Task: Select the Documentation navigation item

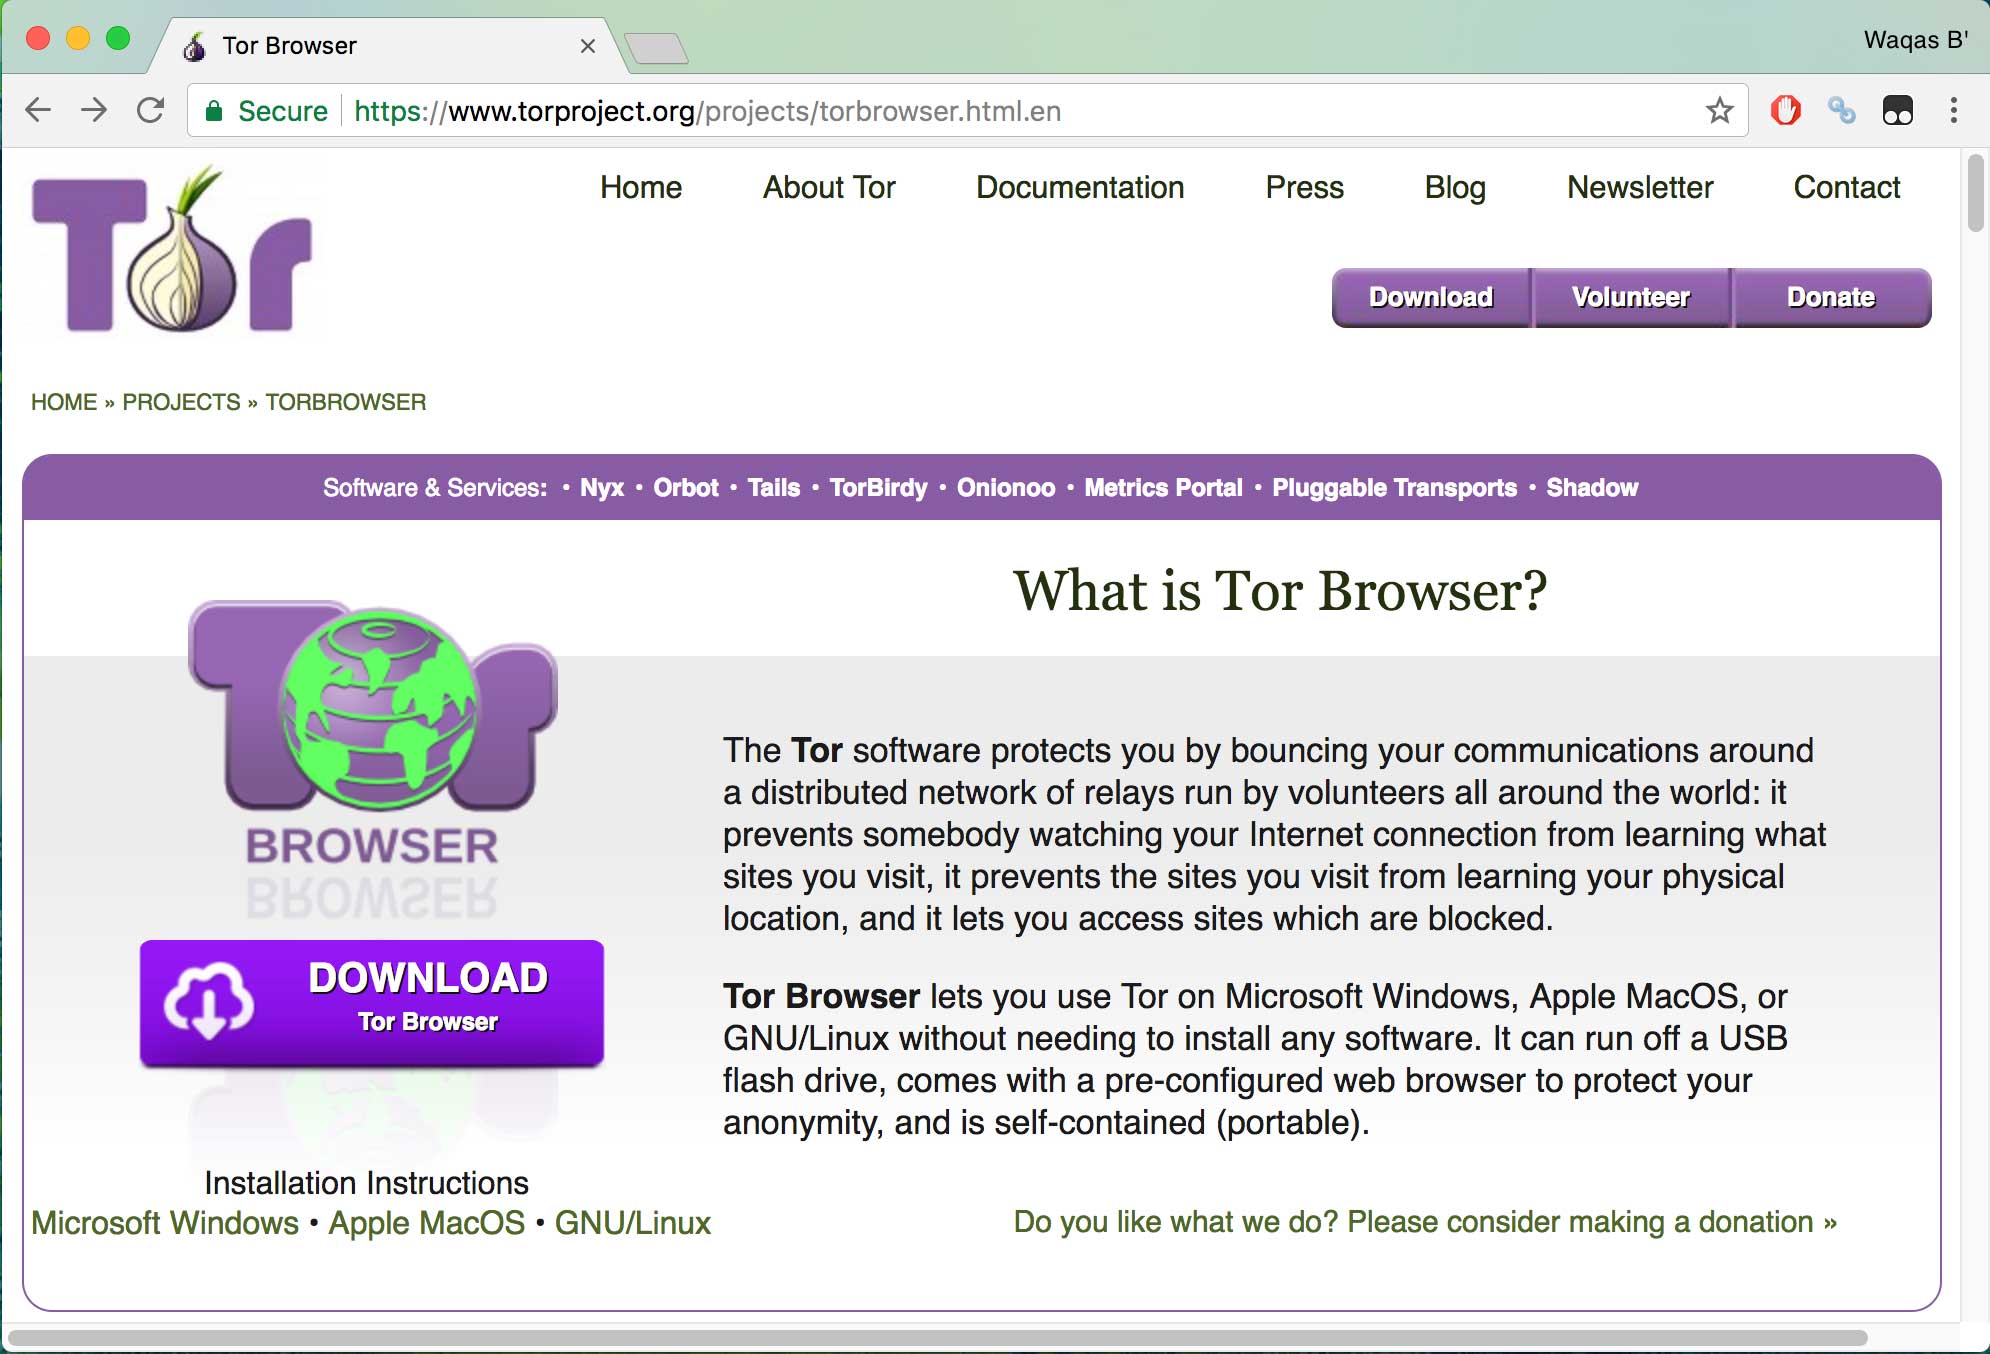Action: (x=1079, y=187)
